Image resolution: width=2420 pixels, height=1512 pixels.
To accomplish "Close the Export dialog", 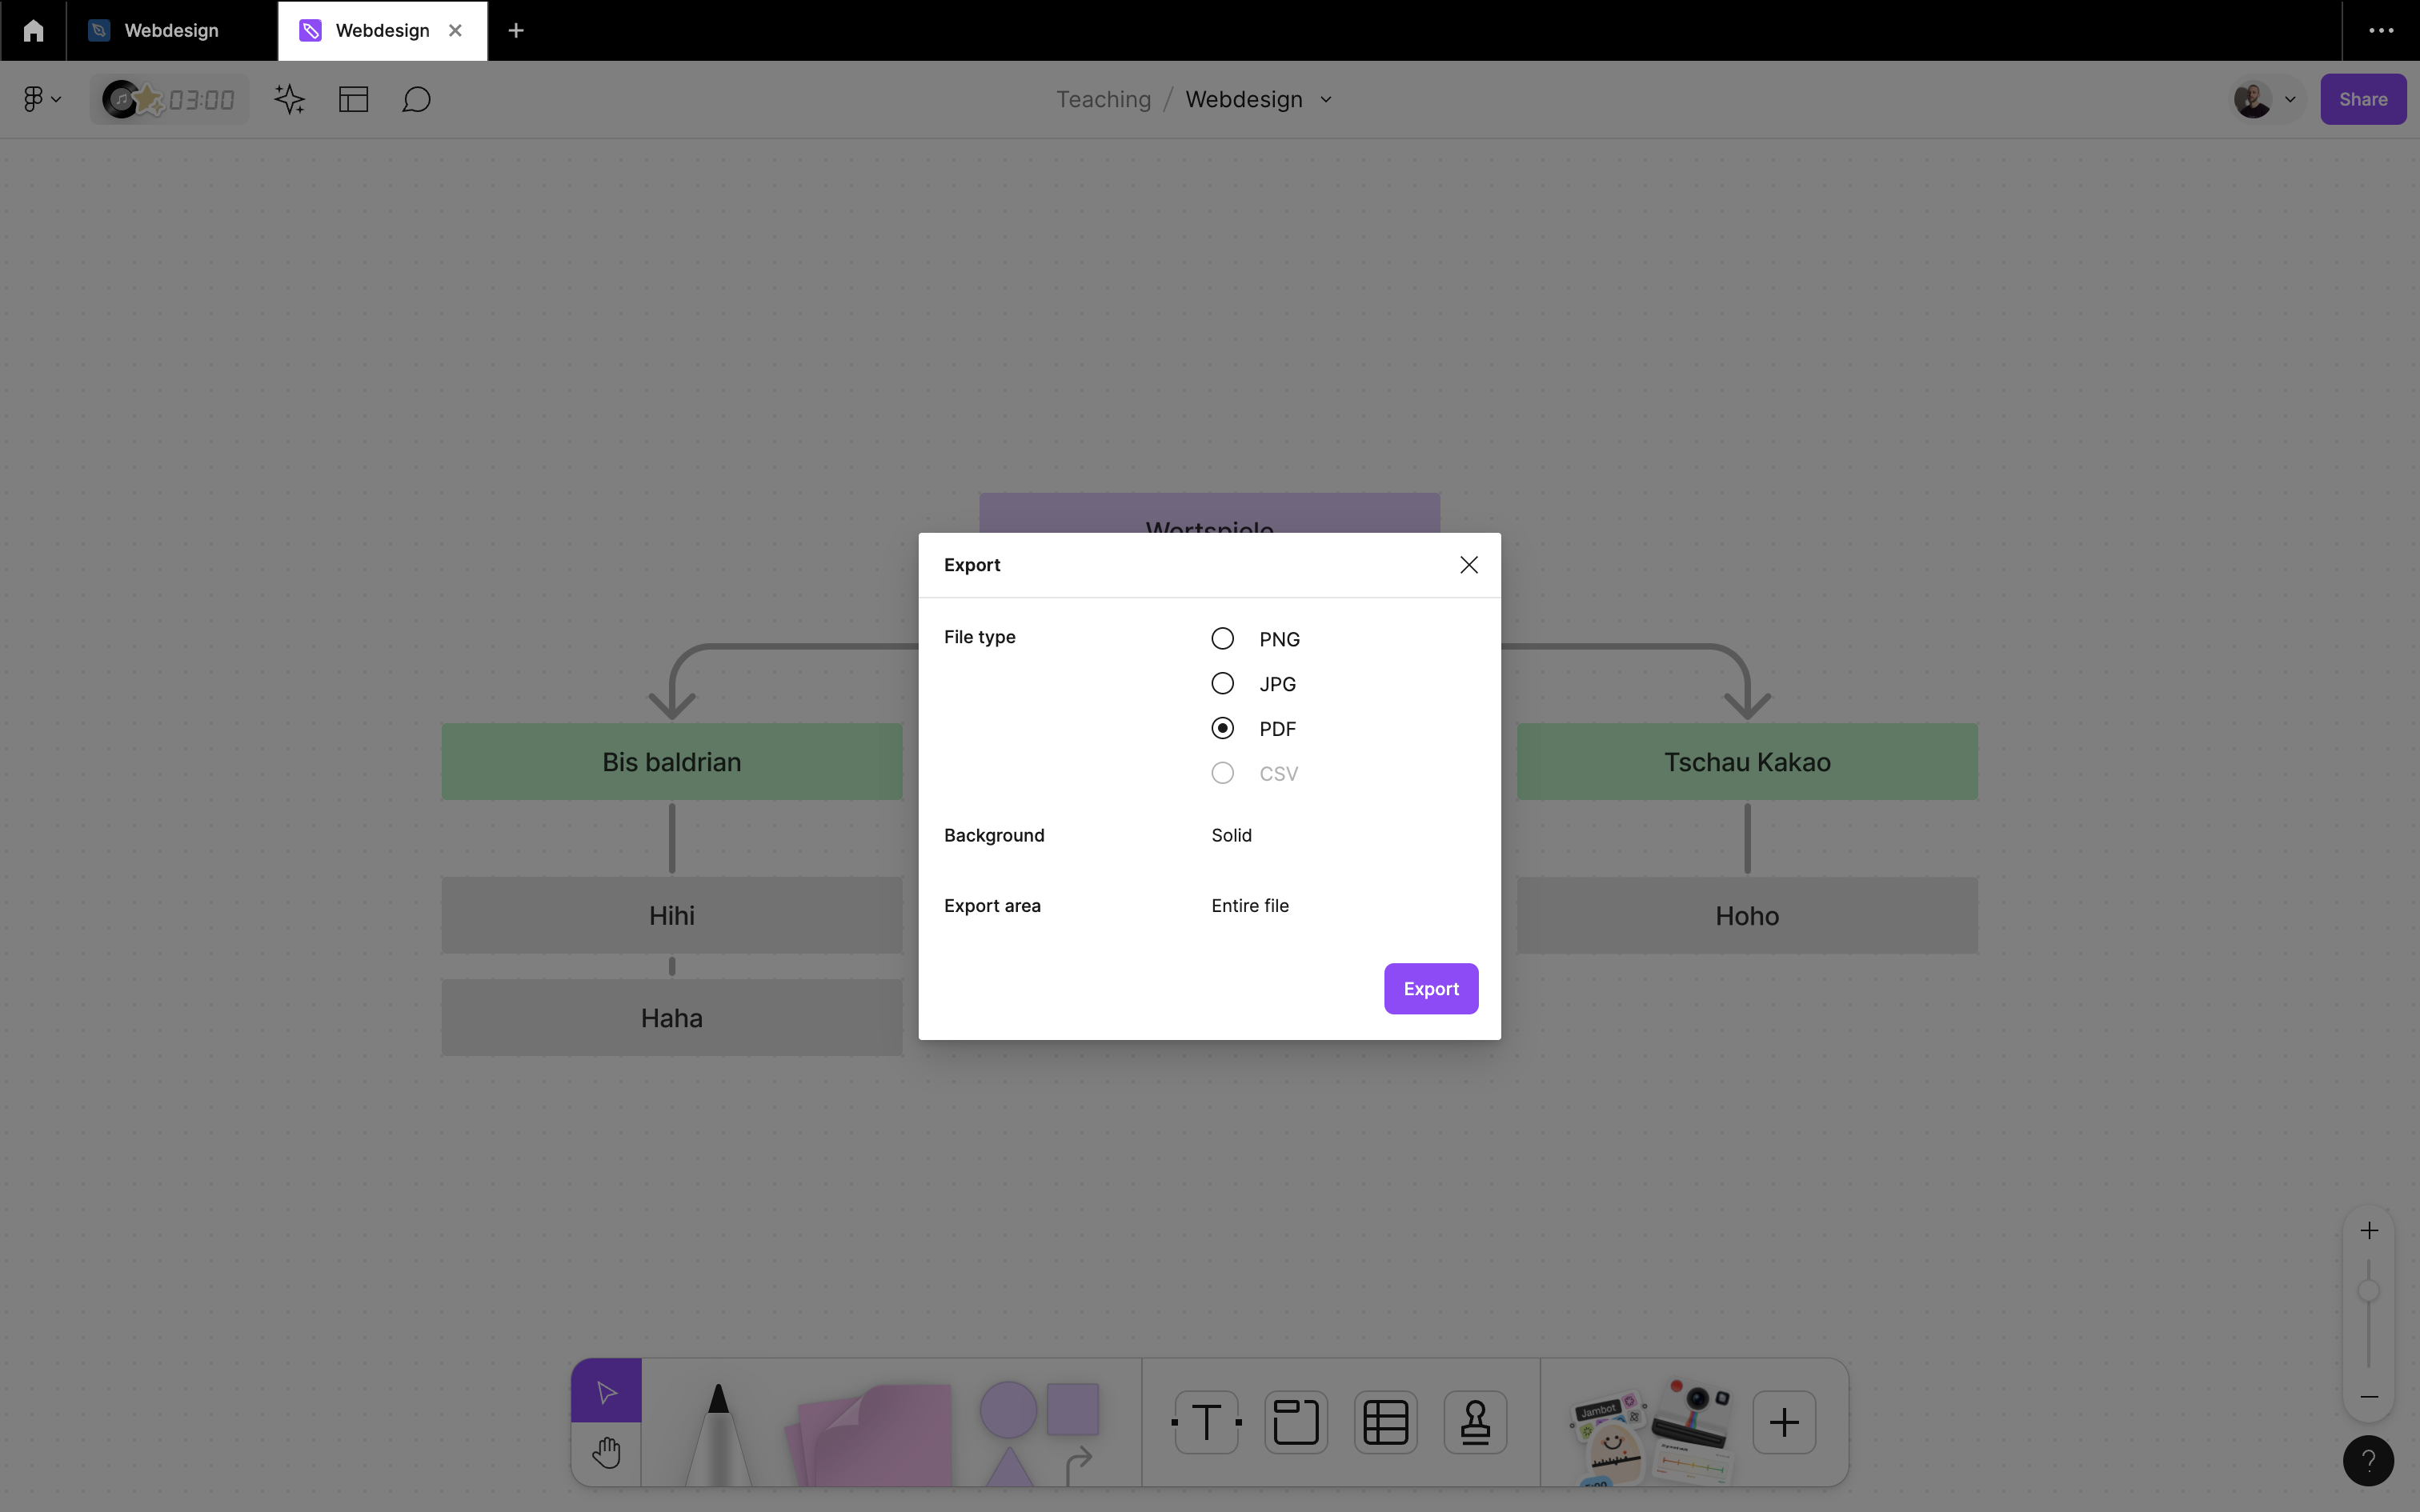I will 1468,564.
